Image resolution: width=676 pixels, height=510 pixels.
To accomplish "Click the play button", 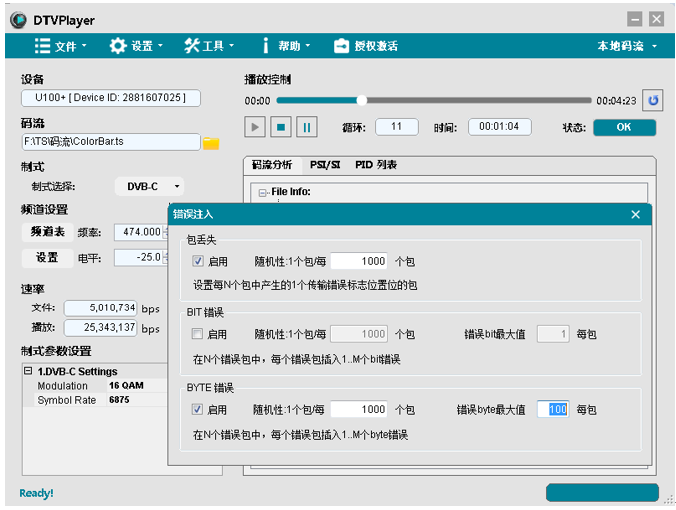I will point(255,127).
